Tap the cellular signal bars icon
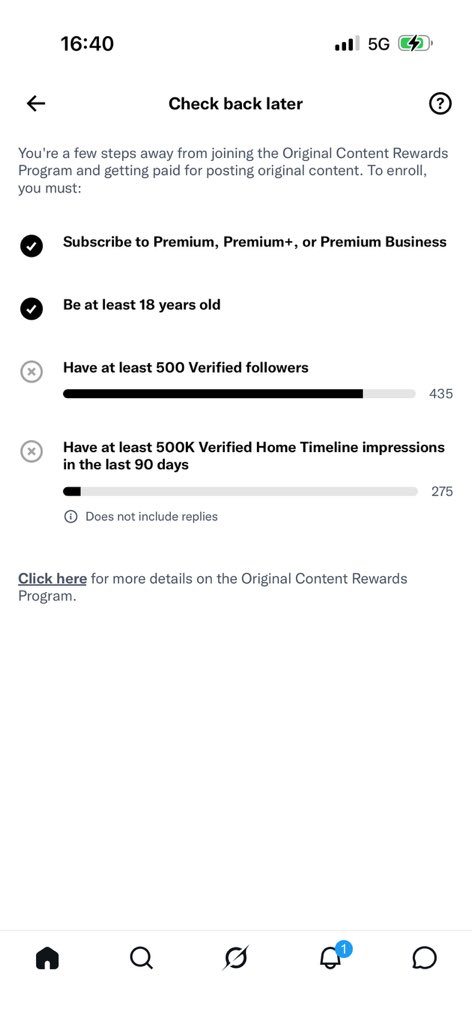472x1024 pixels. (347, 44)
